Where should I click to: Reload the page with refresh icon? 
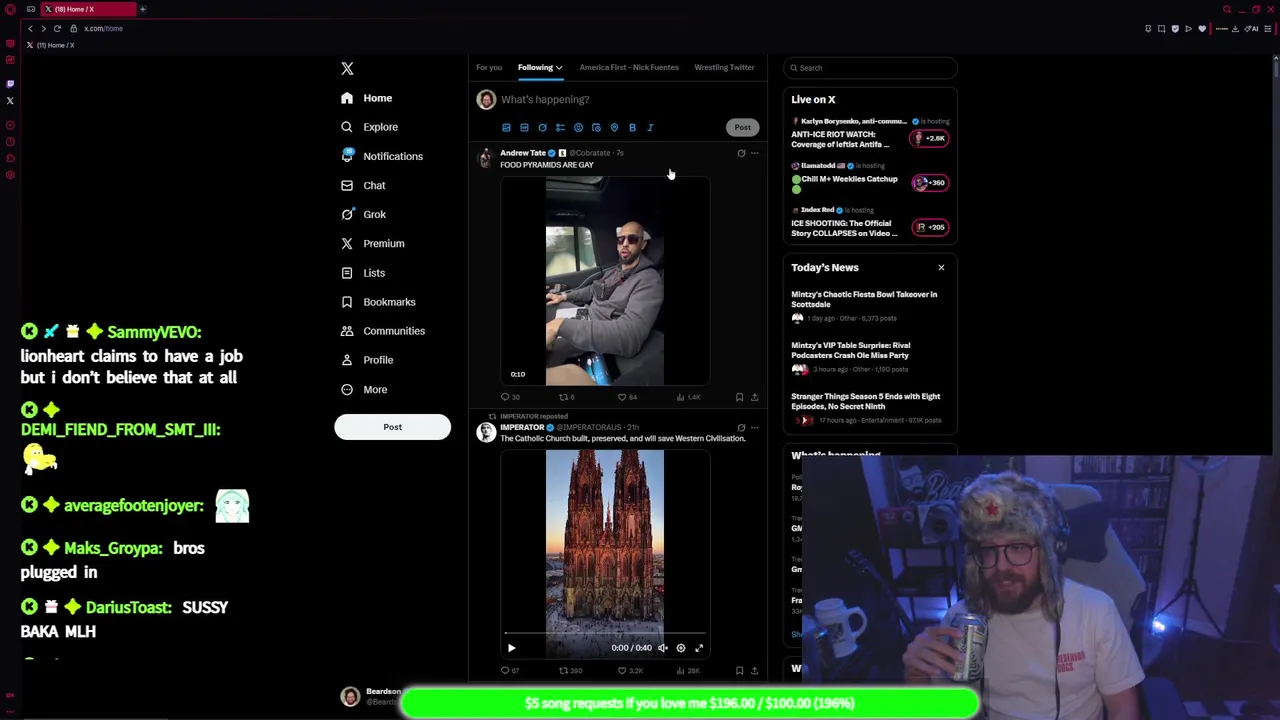[x=57, y=28]
